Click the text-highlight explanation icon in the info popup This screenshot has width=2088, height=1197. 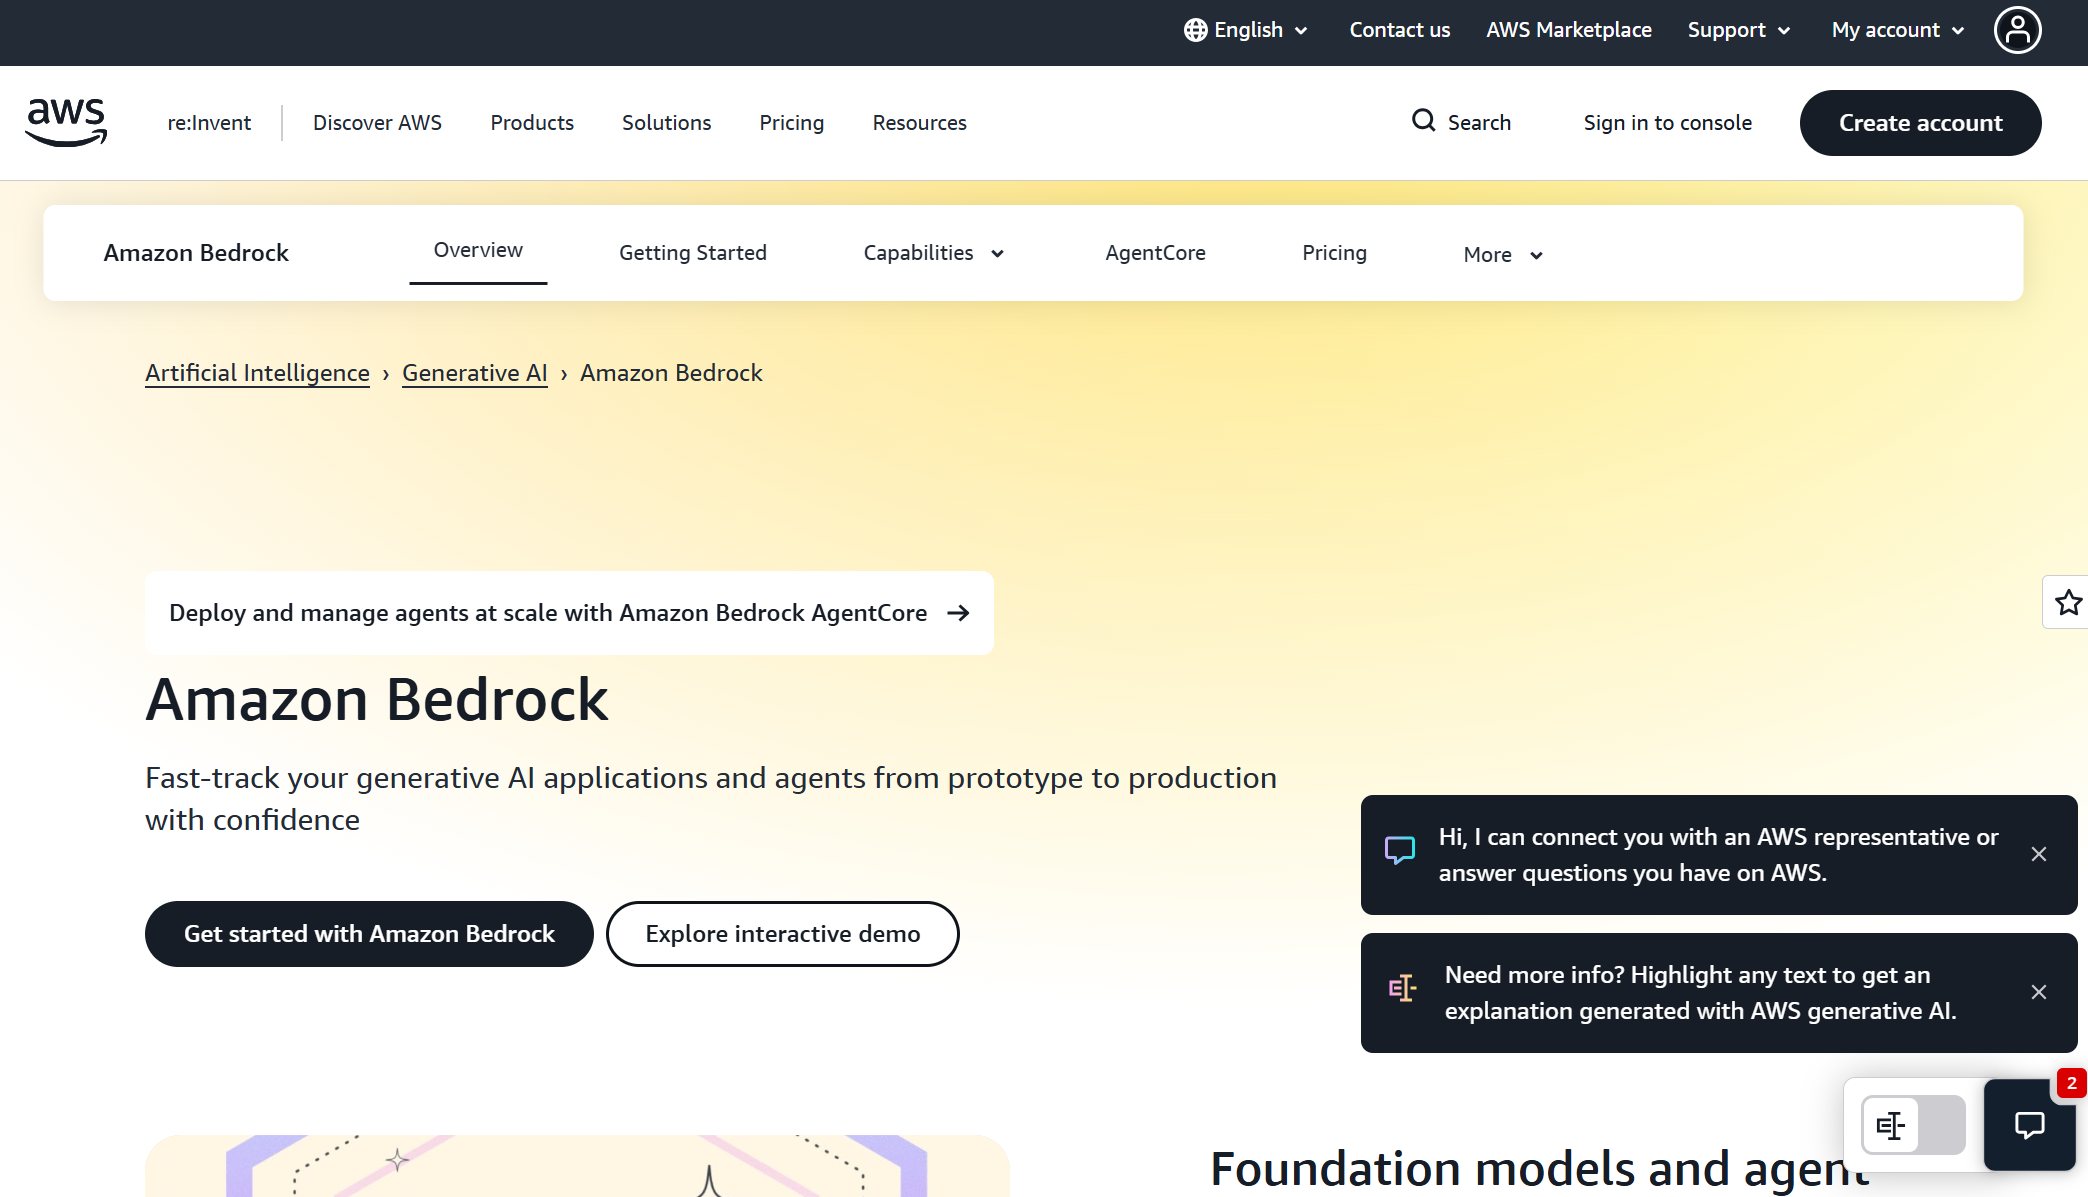(1403, 988)
